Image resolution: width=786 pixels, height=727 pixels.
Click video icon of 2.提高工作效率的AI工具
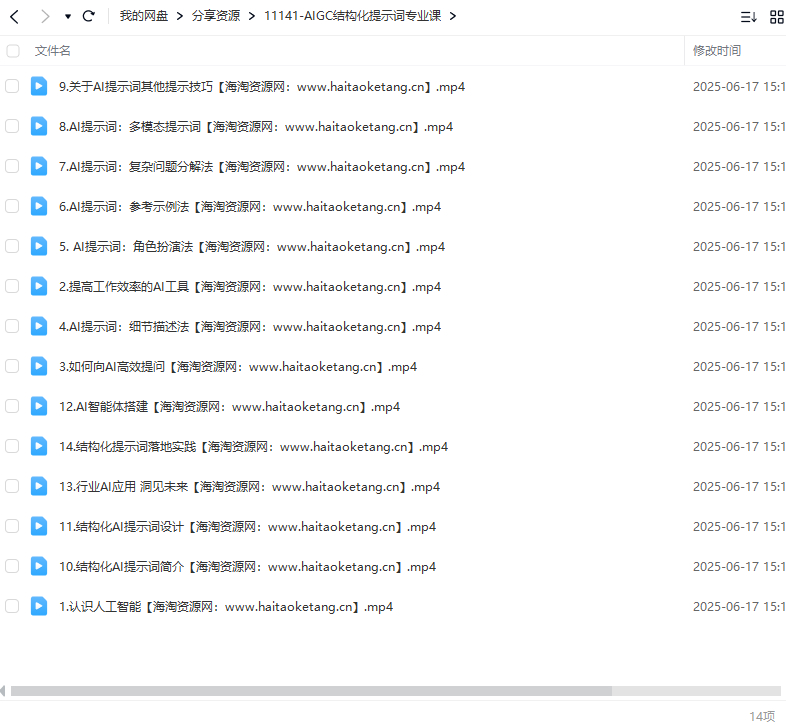pos(39,286)
